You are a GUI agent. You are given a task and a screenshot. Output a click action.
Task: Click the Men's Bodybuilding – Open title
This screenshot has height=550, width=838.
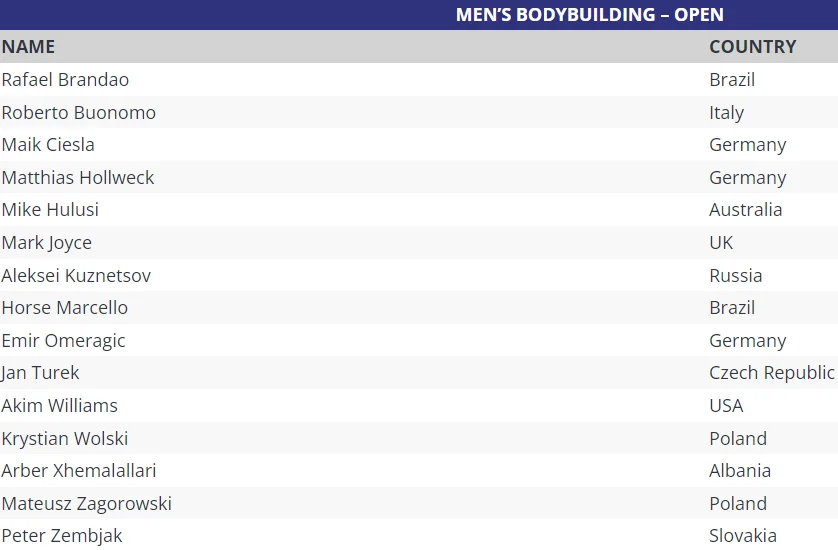[x=589, y=14]
